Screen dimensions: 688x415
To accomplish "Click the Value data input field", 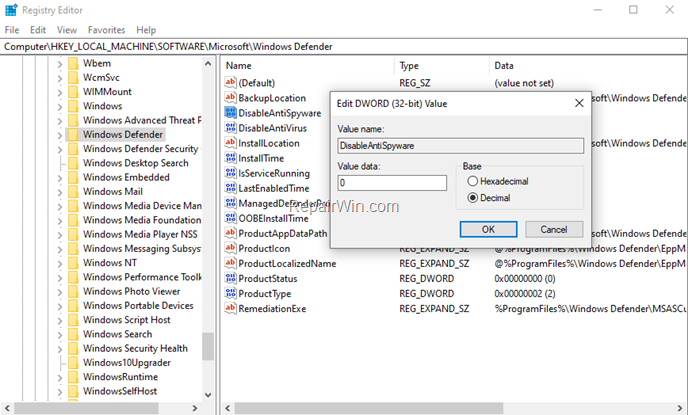I will [392, 182].
